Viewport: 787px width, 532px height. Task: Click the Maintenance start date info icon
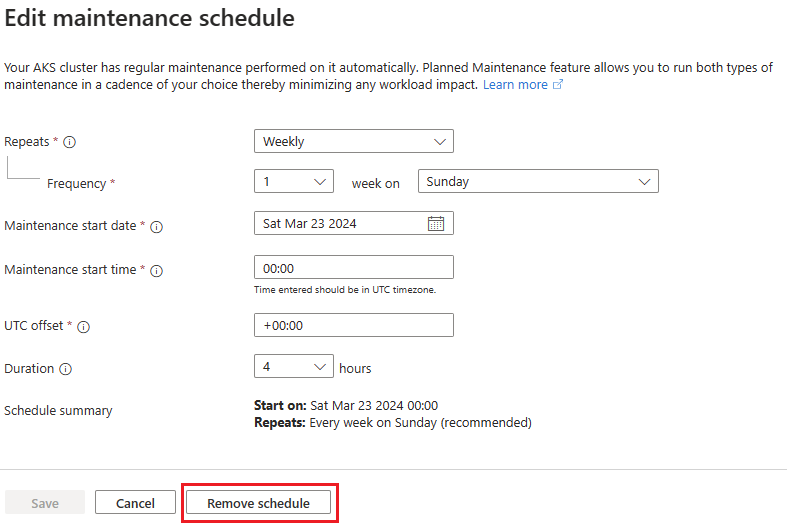click(156, 226)
